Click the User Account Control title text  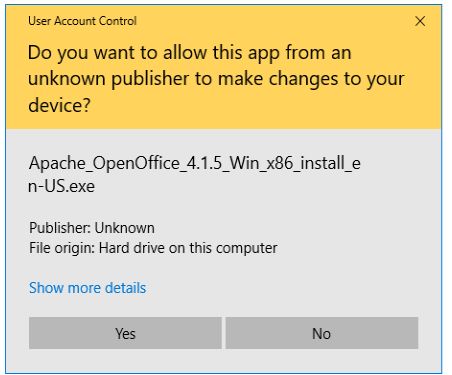(82, 21)
